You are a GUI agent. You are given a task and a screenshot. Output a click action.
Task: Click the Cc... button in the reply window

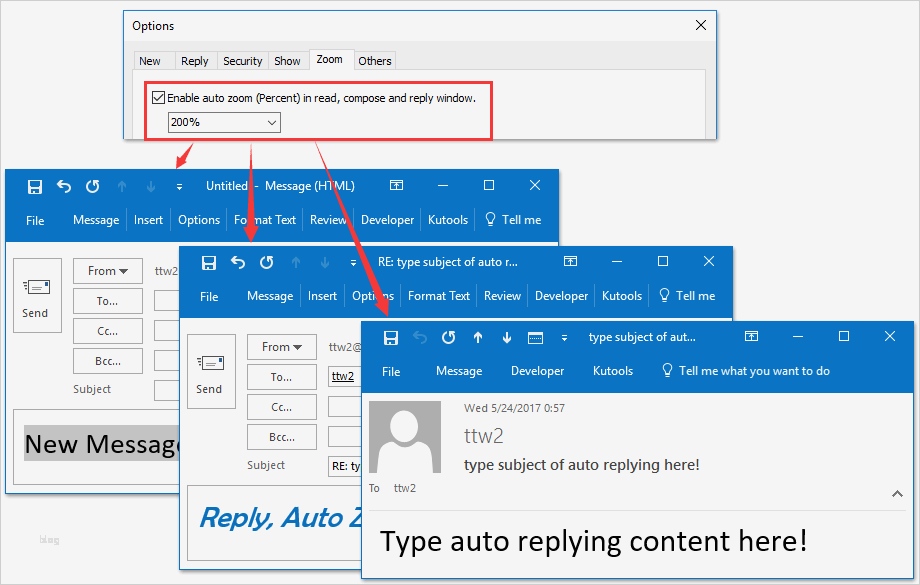coord(281,406)
